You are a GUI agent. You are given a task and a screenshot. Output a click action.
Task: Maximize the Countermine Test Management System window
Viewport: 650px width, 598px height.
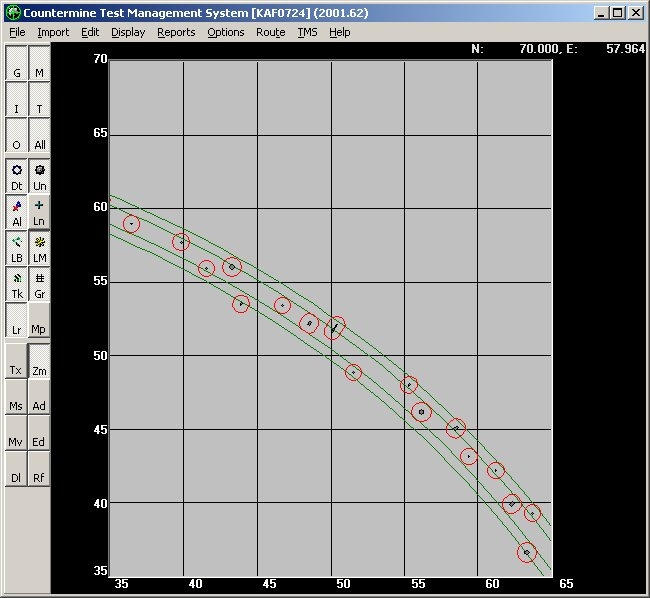(618, 13)
